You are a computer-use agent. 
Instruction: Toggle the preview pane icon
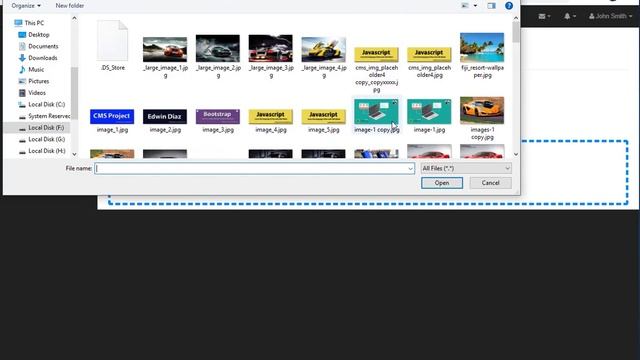[491, 6]
